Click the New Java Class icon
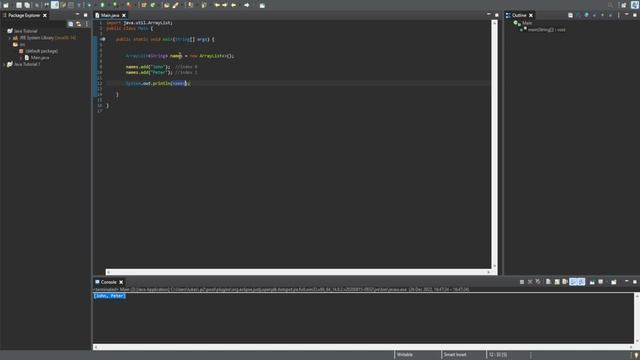640x360 pixels. click(153, 5)
